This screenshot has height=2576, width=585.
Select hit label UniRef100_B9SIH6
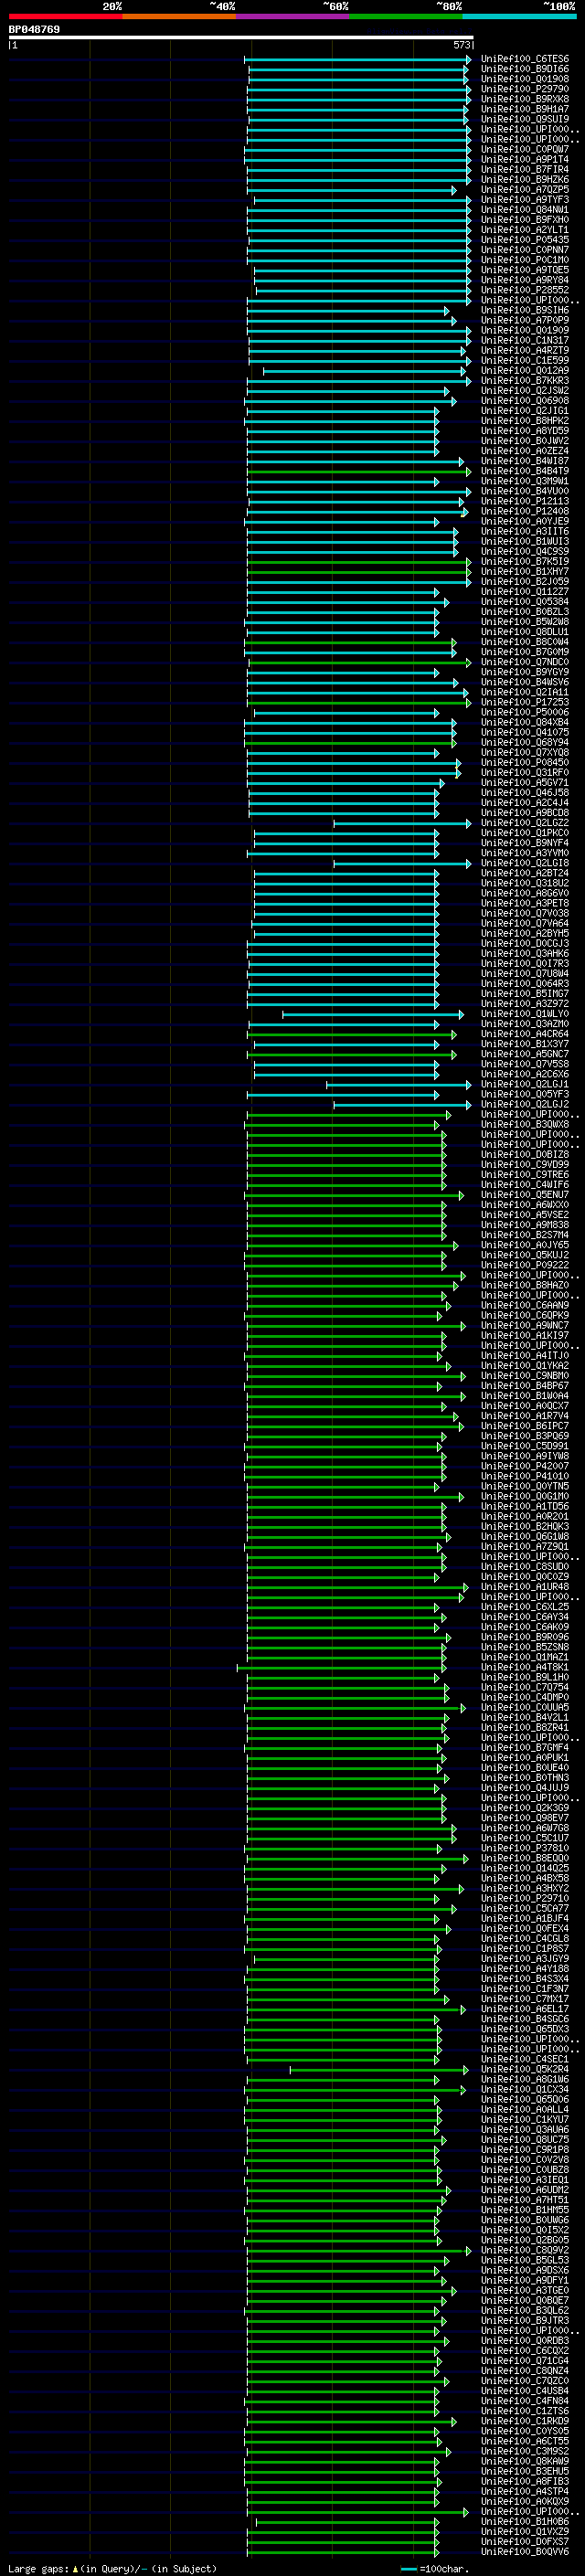click(x=525, y=310)
